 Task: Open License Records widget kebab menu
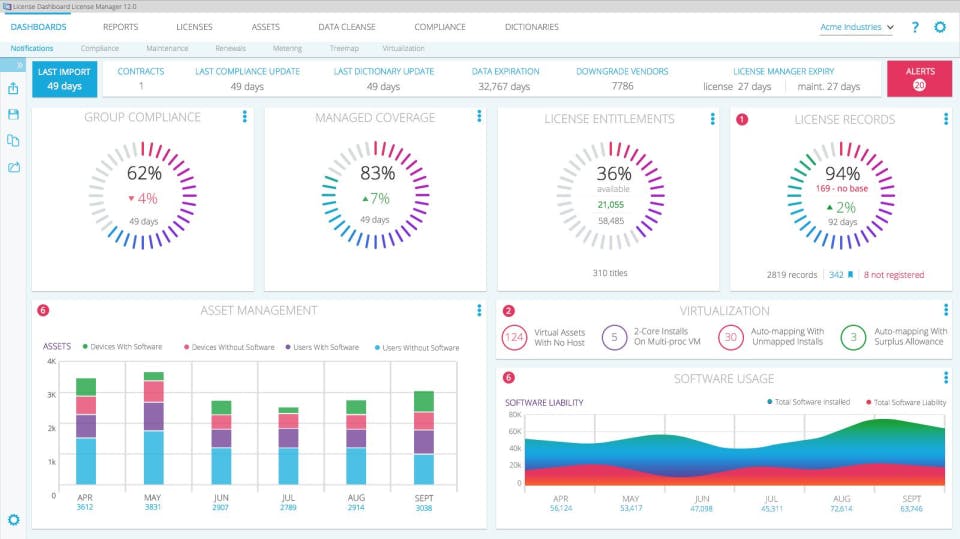pos(946,118)
